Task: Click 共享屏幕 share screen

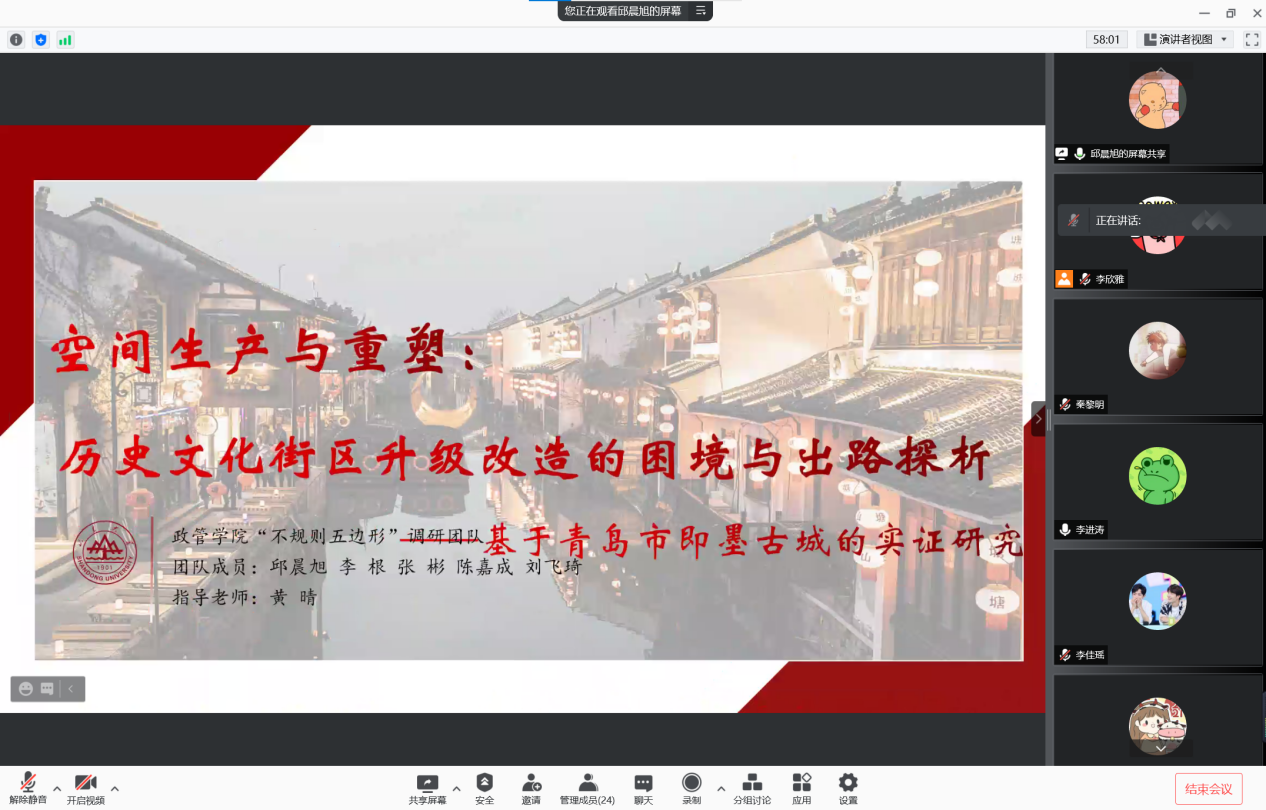Action: (427, 787)
